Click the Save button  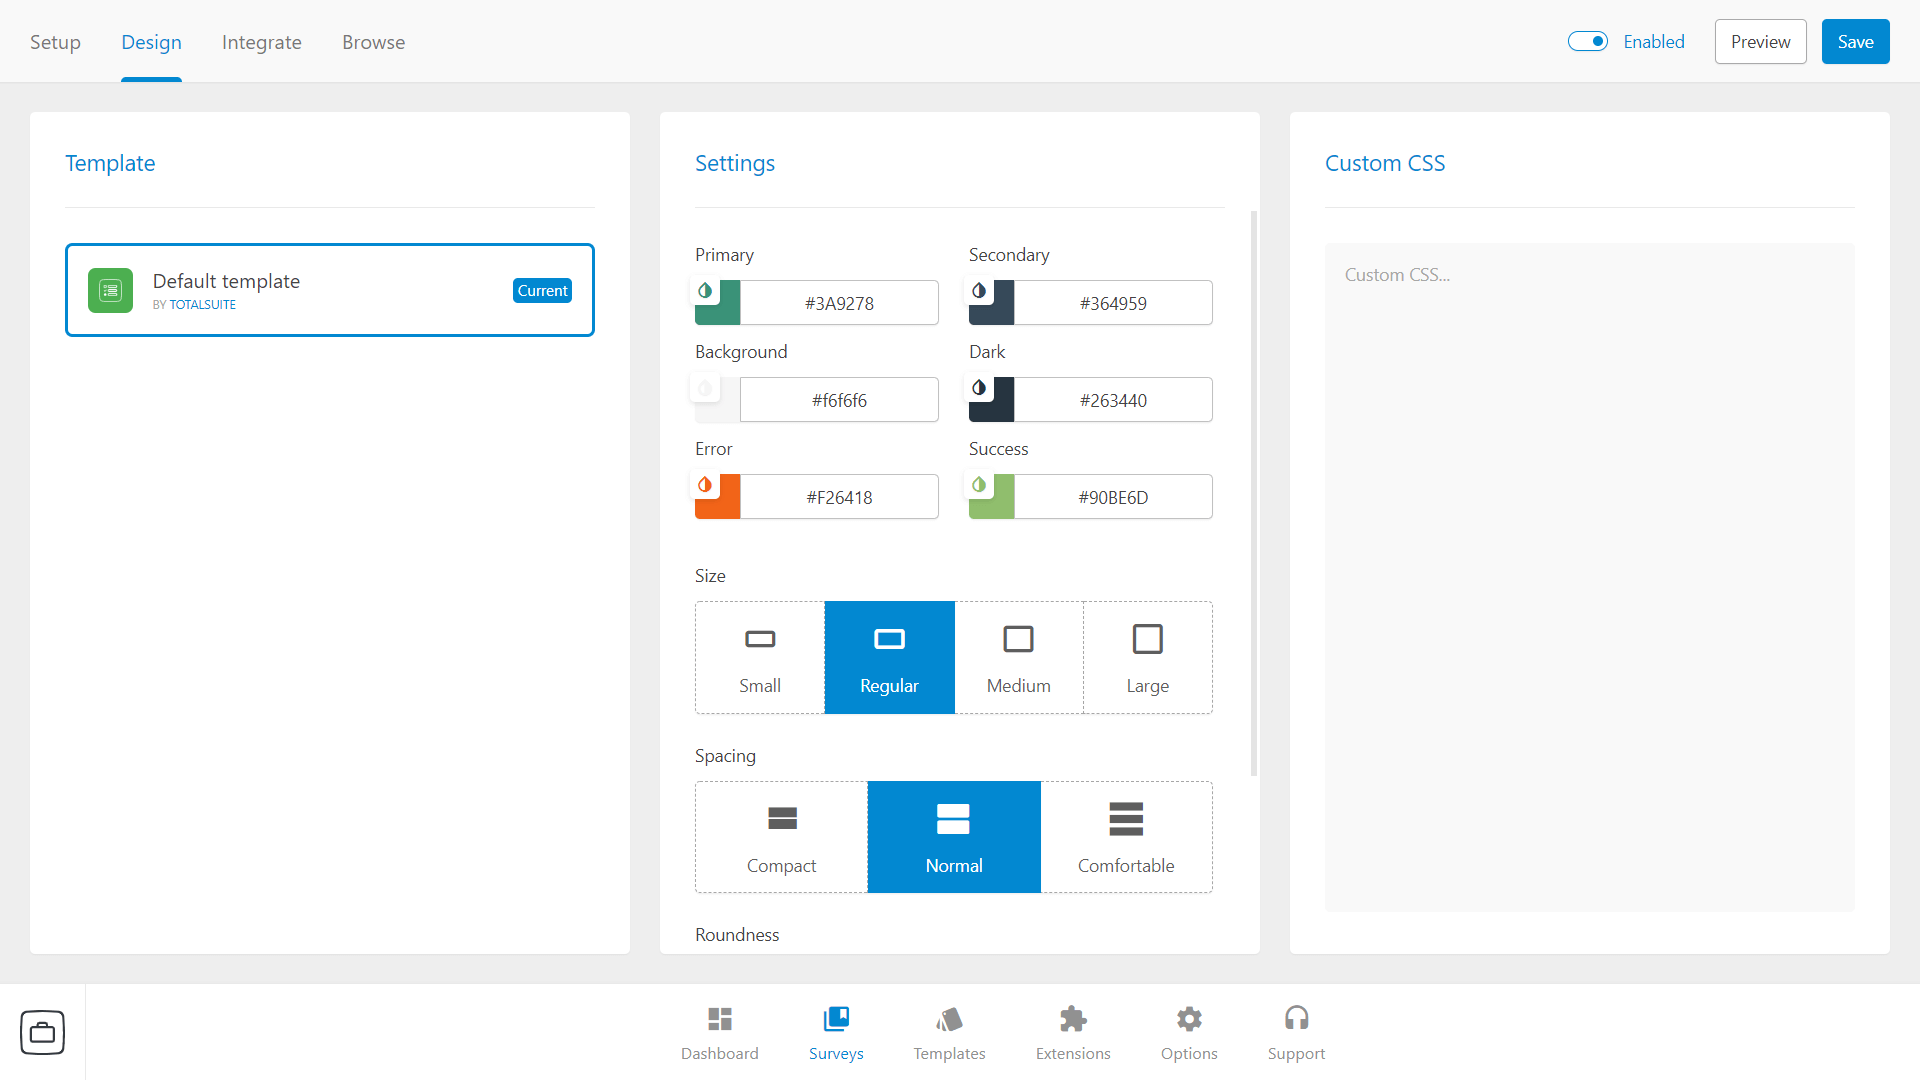click(1855, 41)
